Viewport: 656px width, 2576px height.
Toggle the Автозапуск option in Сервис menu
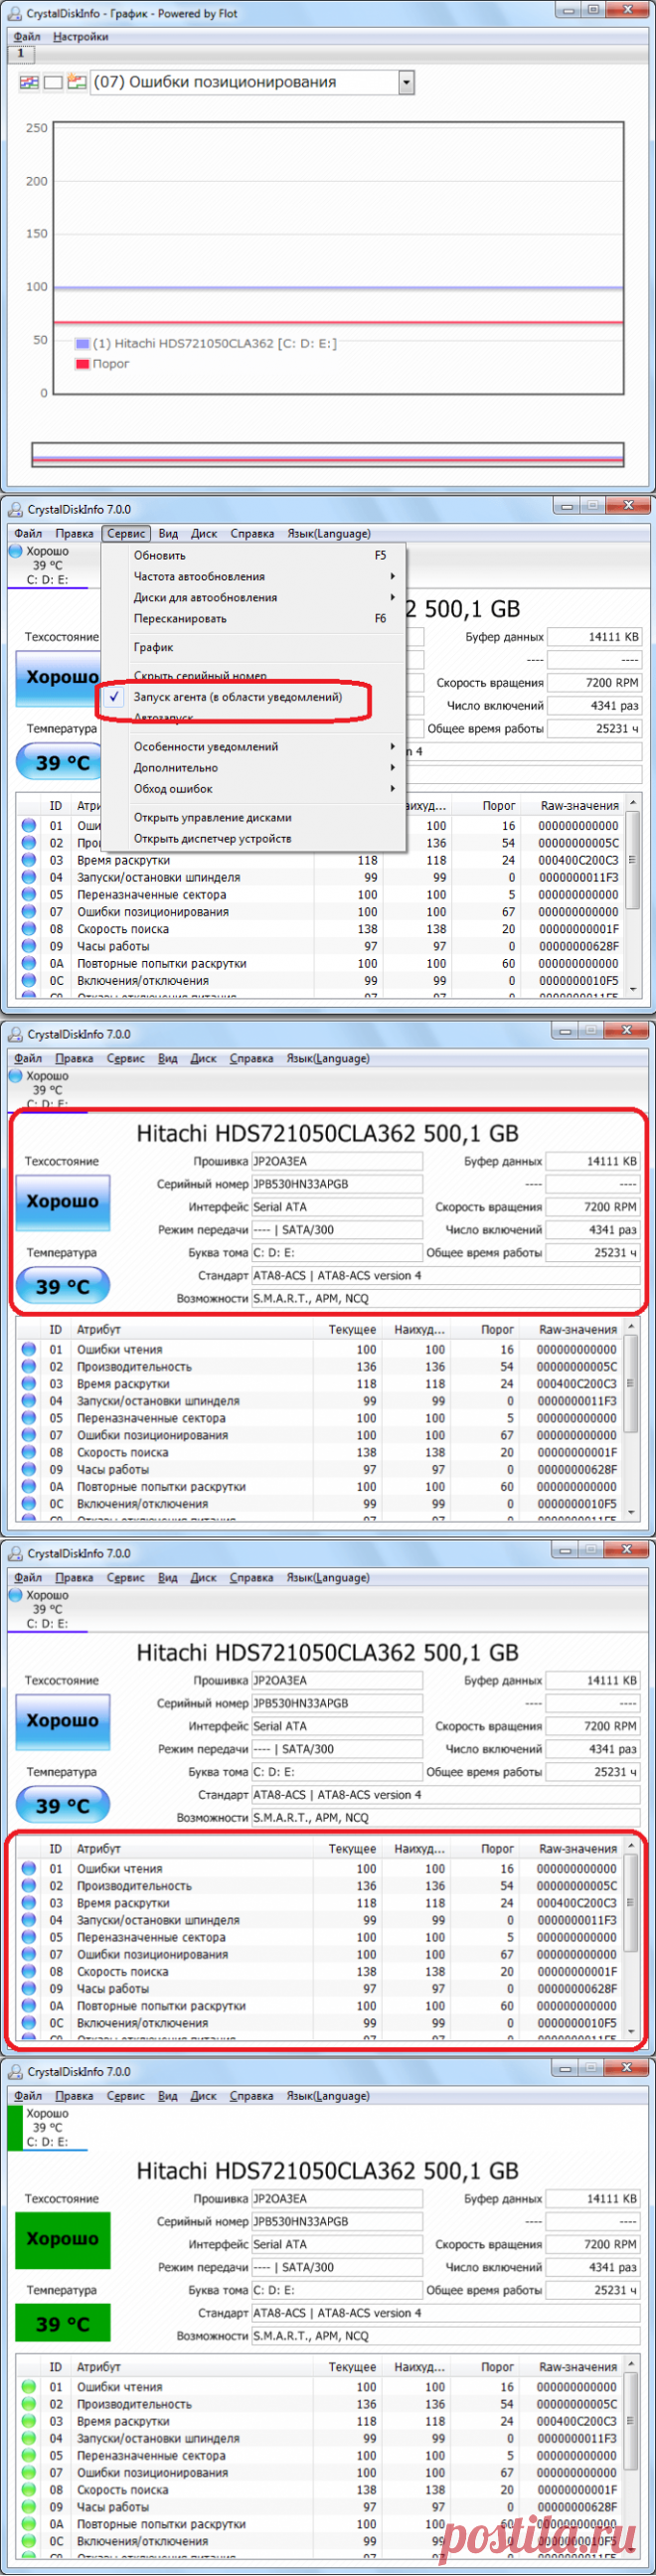(x=163, y=718)
